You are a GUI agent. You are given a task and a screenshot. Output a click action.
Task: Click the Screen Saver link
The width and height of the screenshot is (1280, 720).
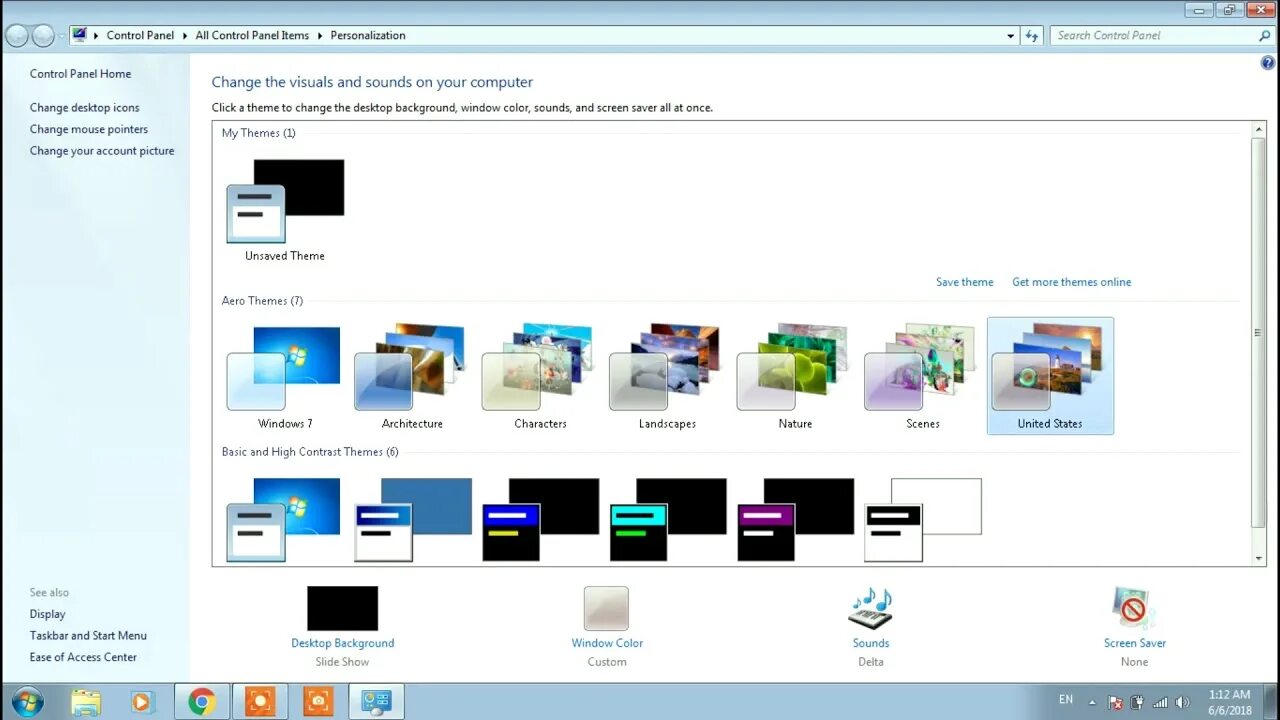(1135, 643)
